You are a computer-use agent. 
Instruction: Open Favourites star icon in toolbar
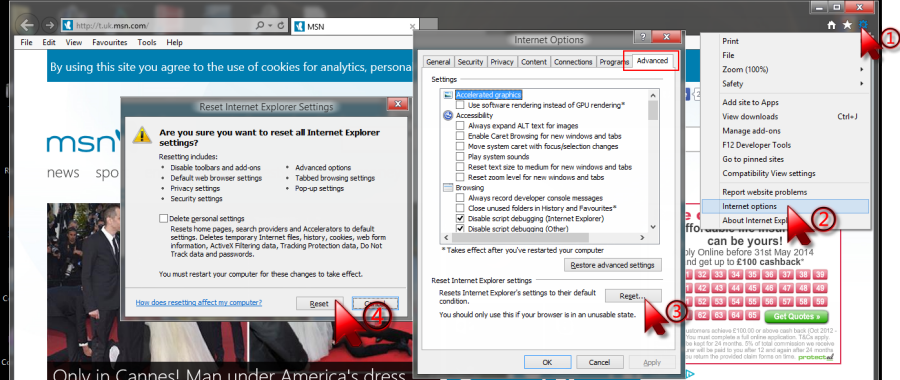tap(847, 25)
